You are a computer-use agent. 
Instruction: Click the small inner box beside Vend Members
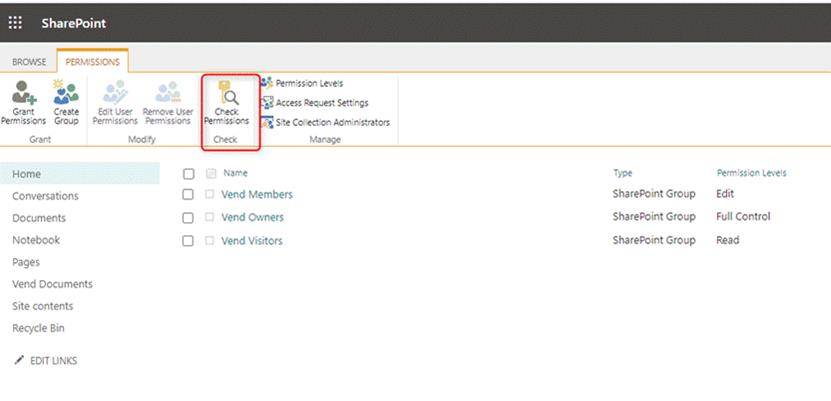click(x=210, y=194)
